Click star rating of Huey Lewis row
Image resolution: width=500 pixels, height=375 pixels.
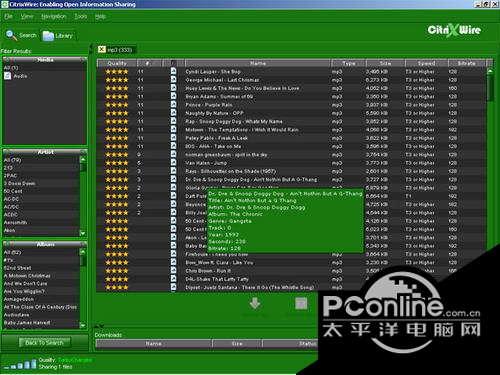(117, 88)
